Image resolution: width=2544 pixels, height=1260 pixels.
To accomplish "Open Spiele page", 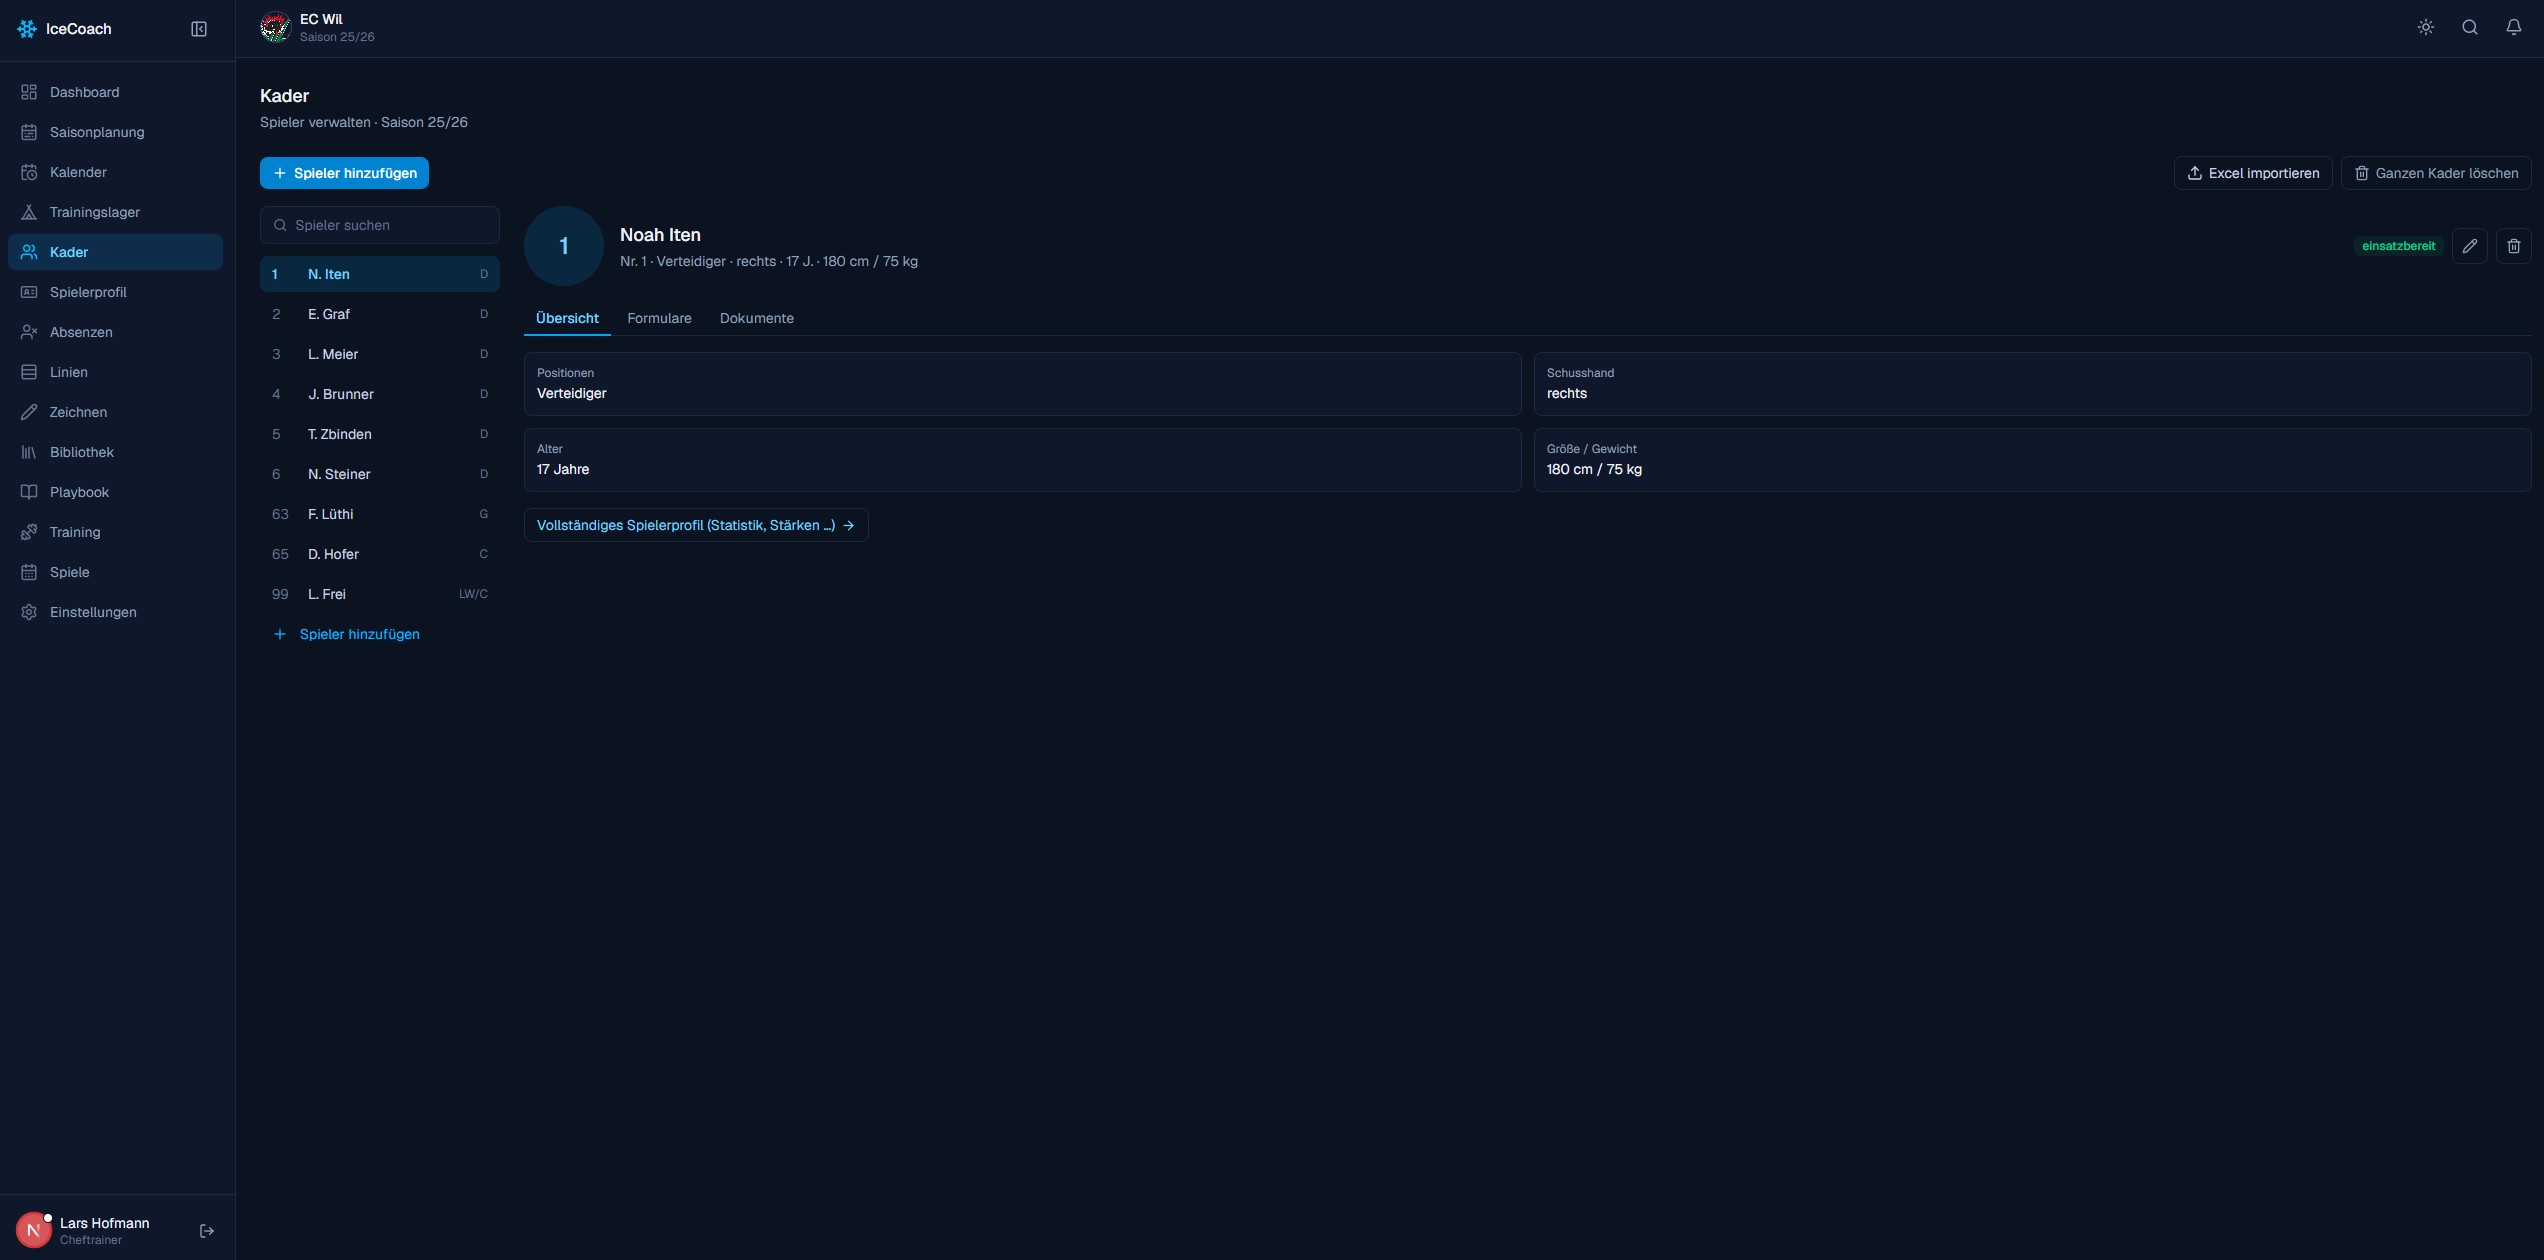I will coord(115,572).
